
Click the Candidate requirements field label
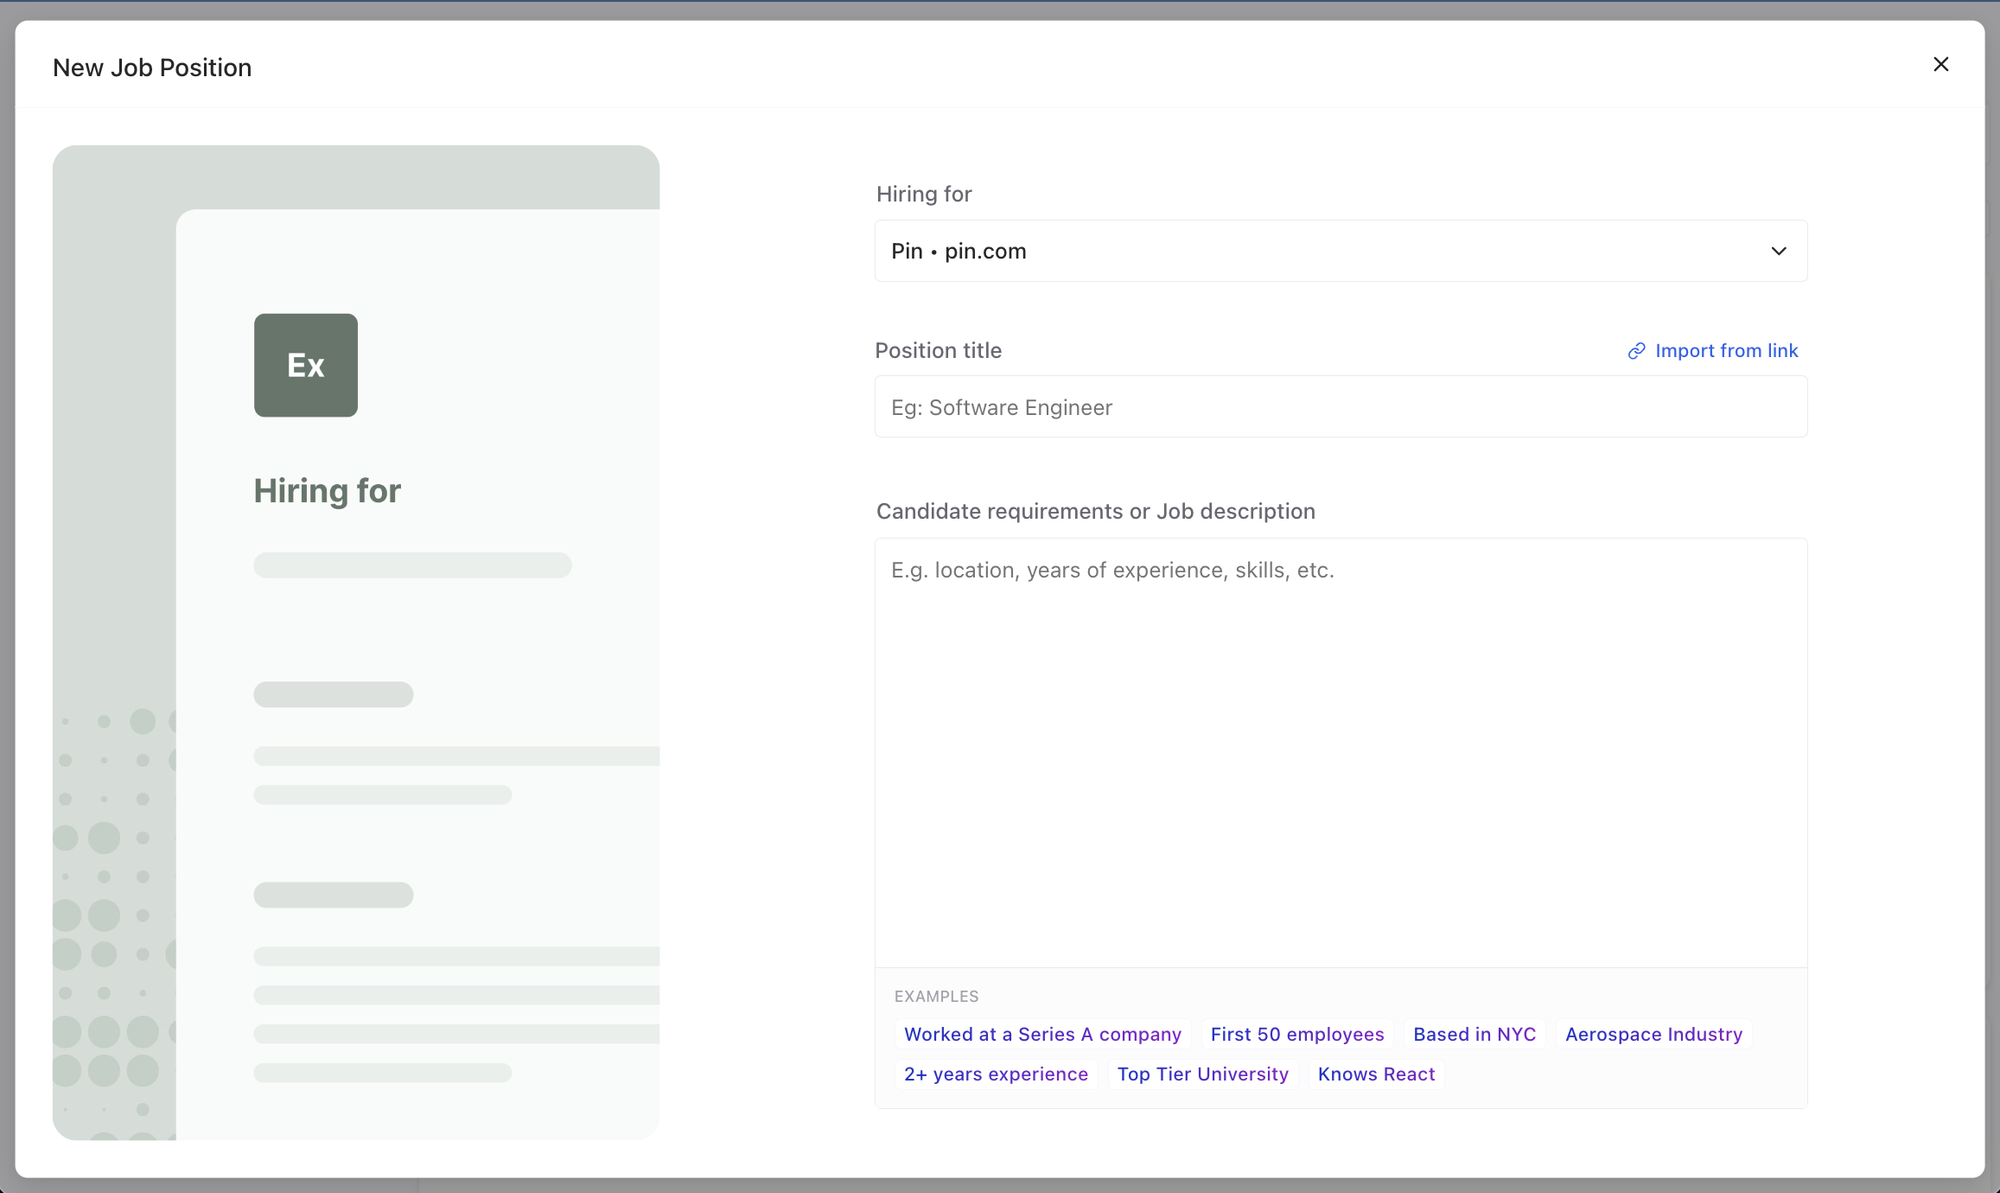(x=1095, y=511)
